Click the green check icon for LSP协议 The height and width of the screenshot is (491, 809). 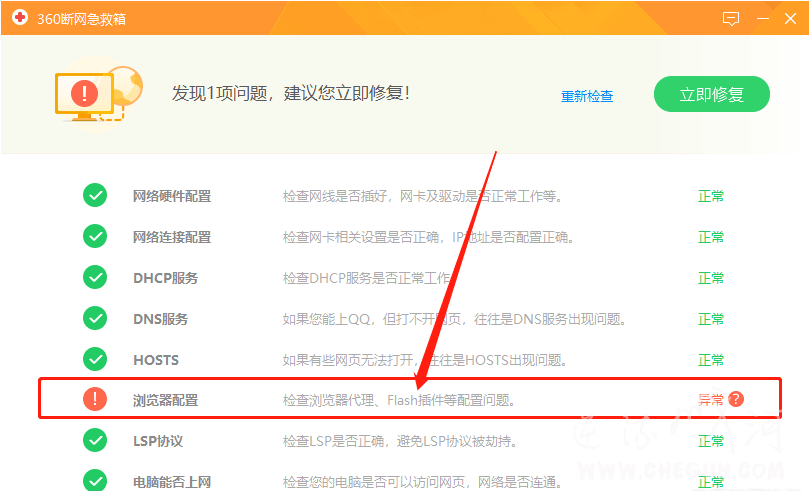[95, 440]
